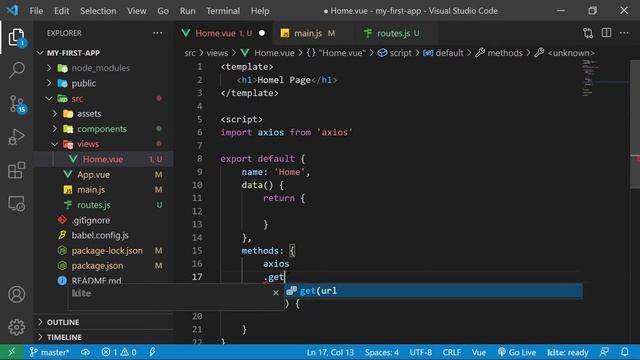Open editor More Actions ellipsis

[x=624, y=33]
